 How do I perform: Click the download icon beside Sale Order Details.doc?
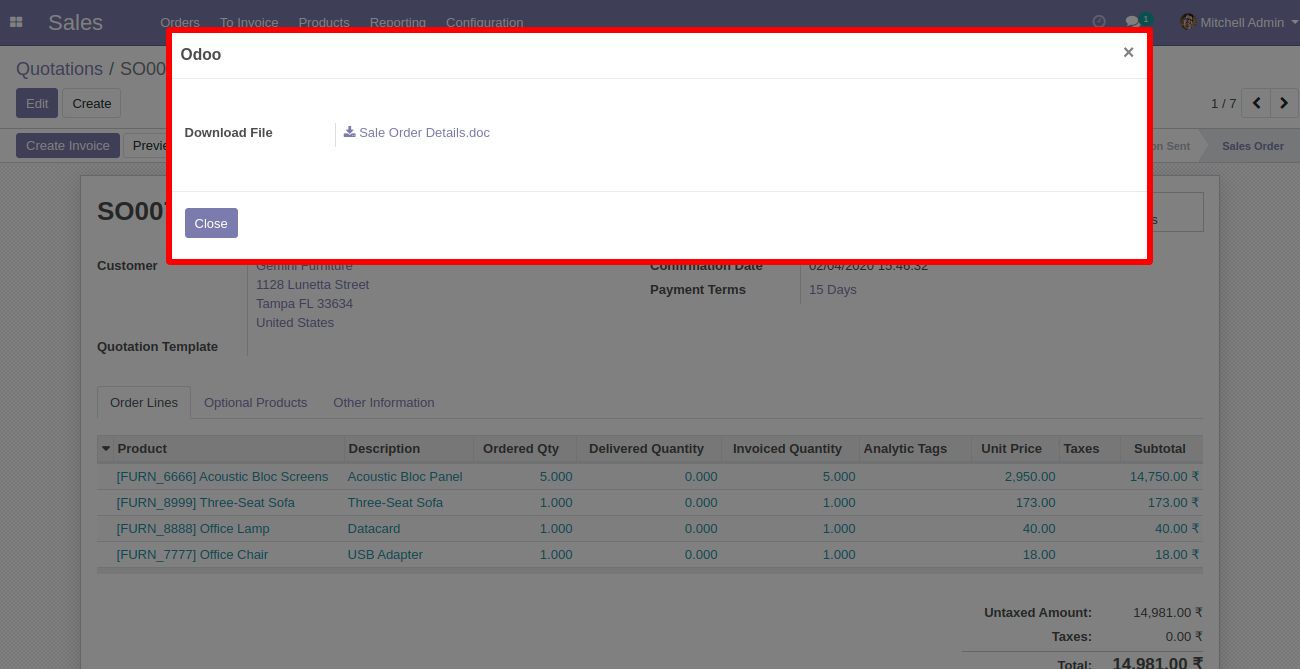(x=349, y=132)
